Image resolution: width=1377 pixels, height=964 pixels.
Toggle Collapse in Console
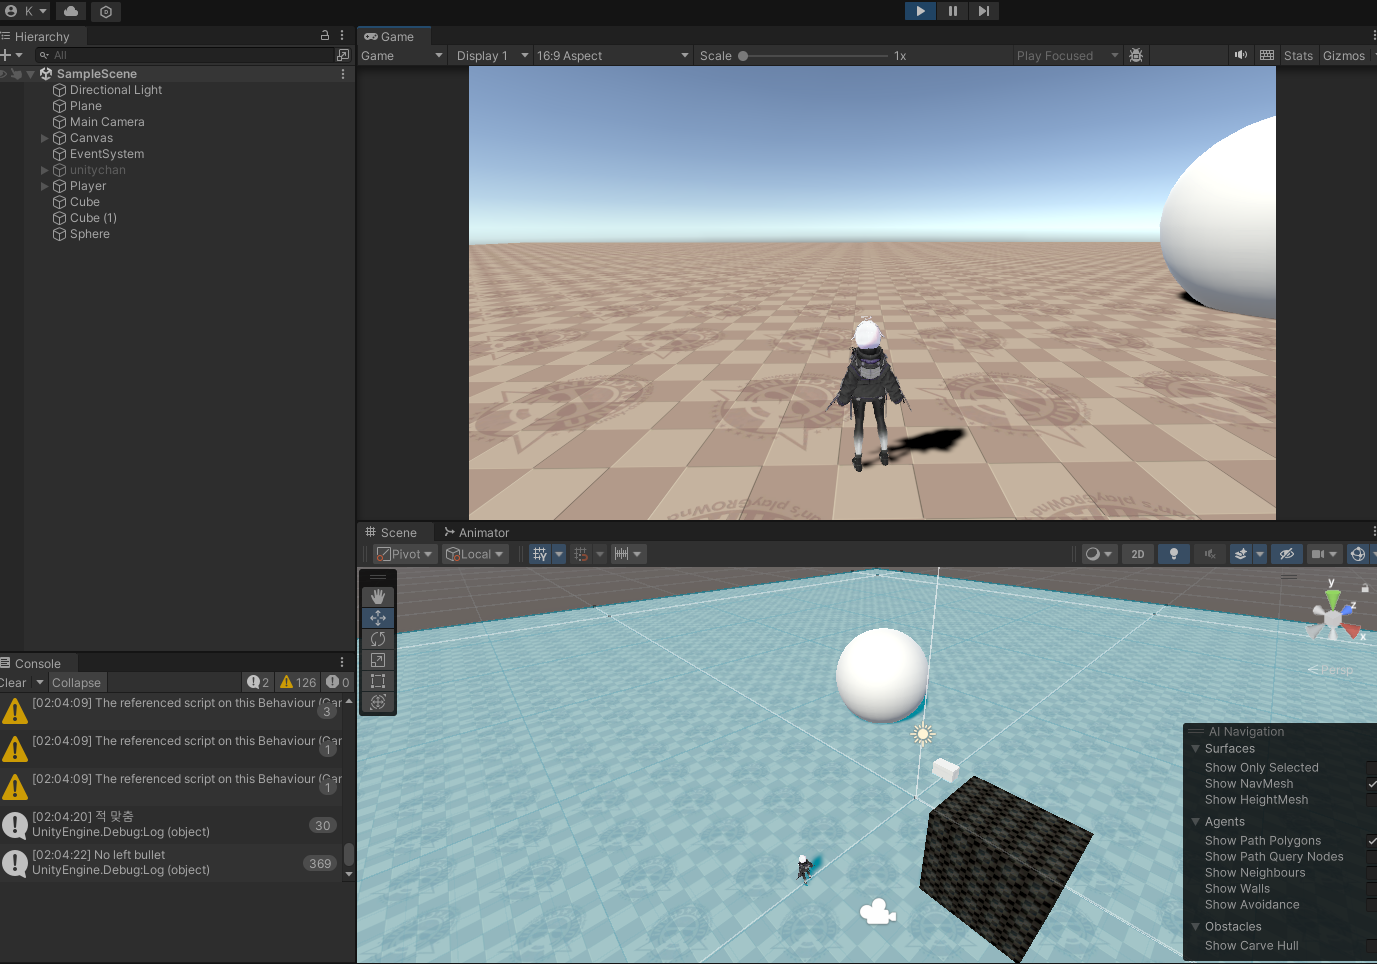click(x=77, y=683)
